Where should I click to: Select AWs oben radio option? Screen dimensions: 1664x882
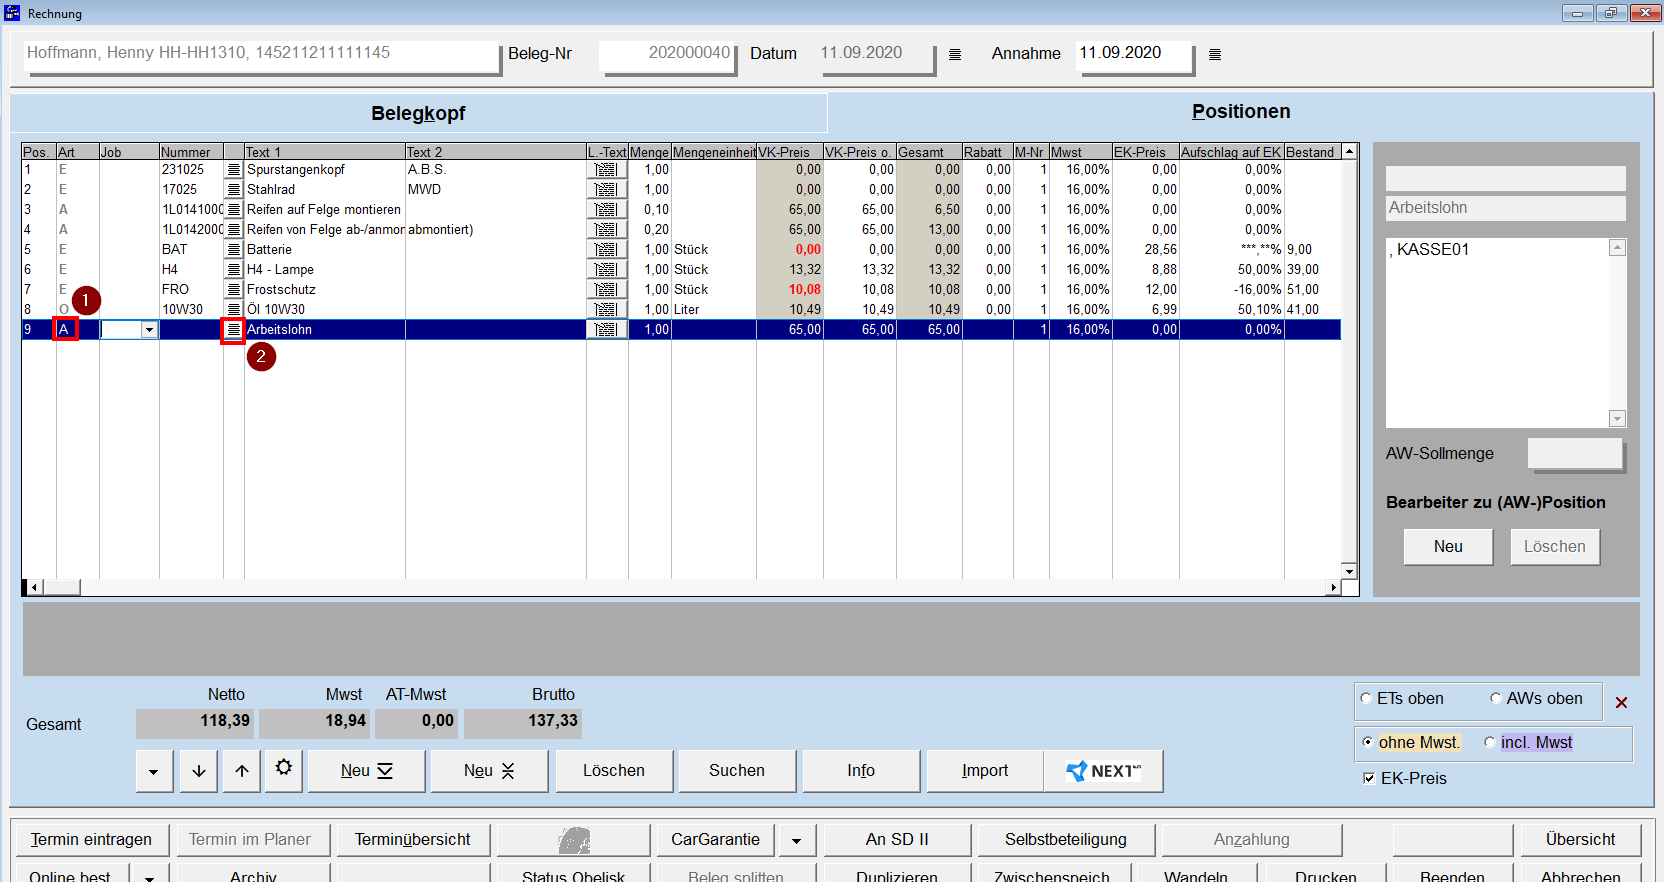(x=1496, y=699)
